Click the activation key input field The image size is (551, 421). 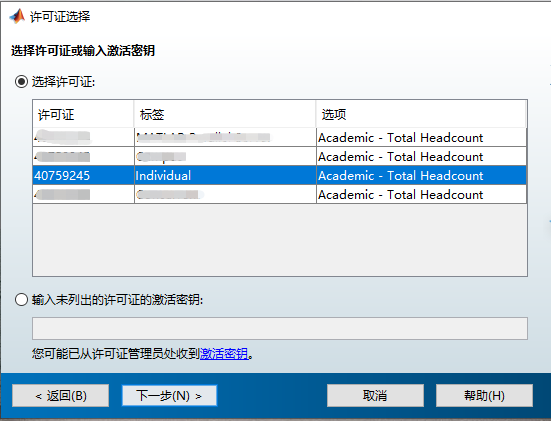click(280, 329)
